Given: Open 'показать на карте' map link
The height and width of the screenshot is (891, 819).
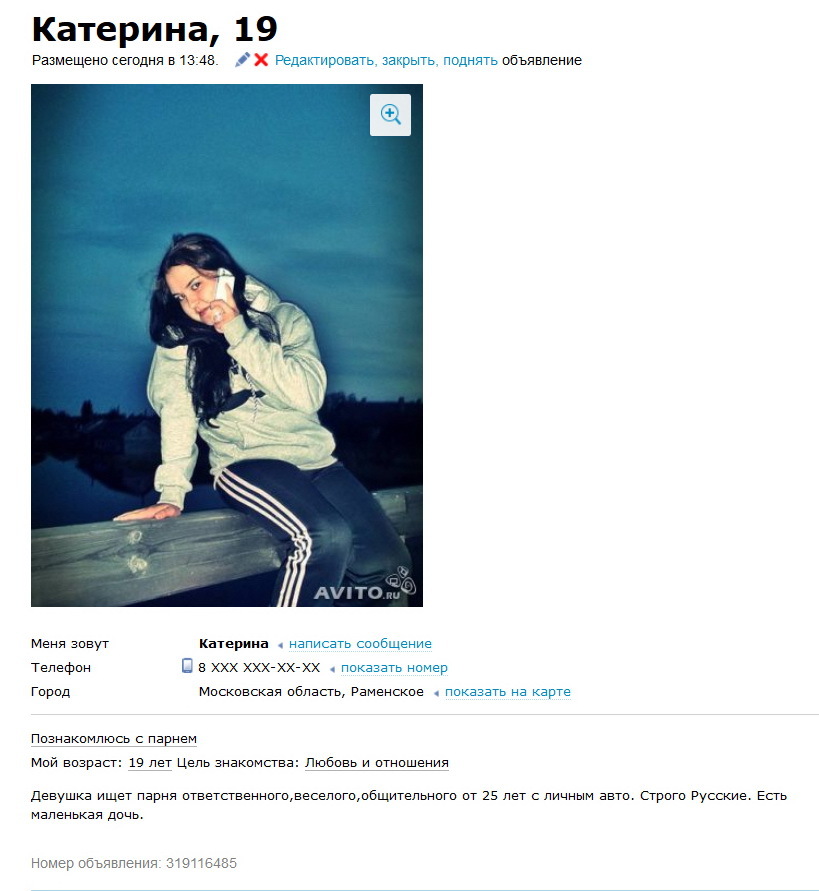Looking at the screenshot, I should pyautogui.click(x=508, y=692).
